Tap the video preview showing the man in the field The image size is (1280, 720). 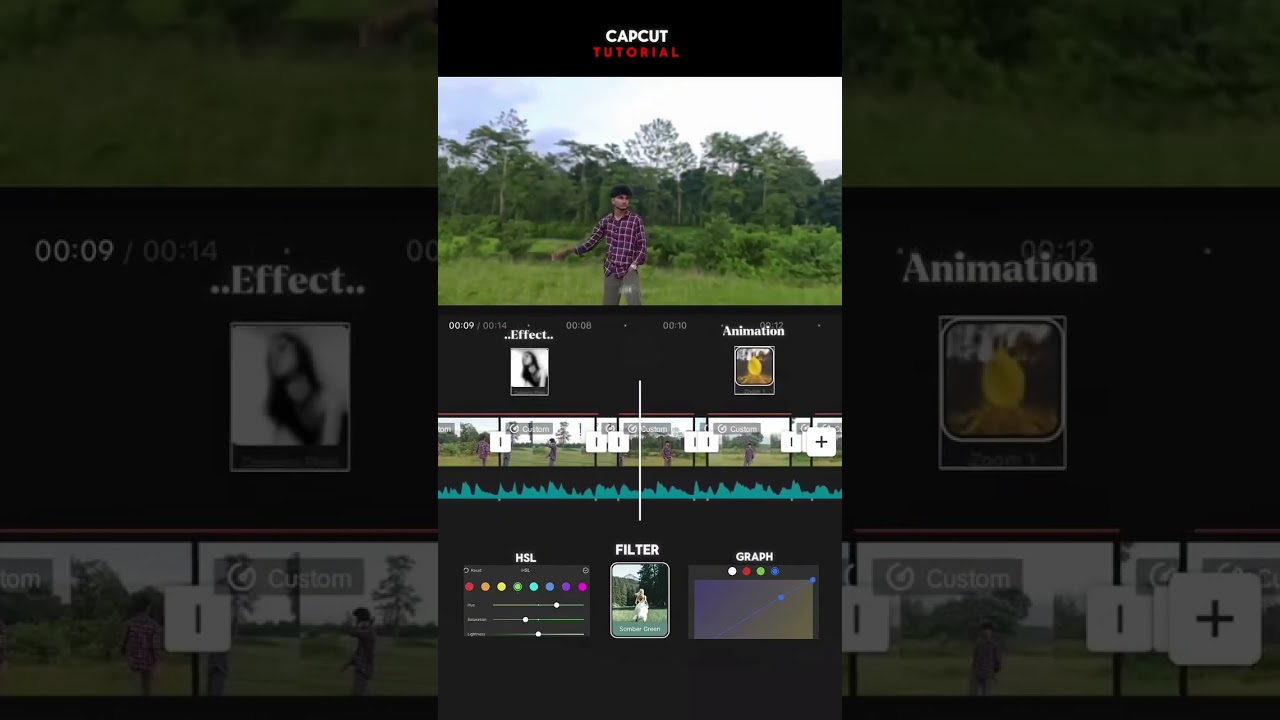coord(640,191)
